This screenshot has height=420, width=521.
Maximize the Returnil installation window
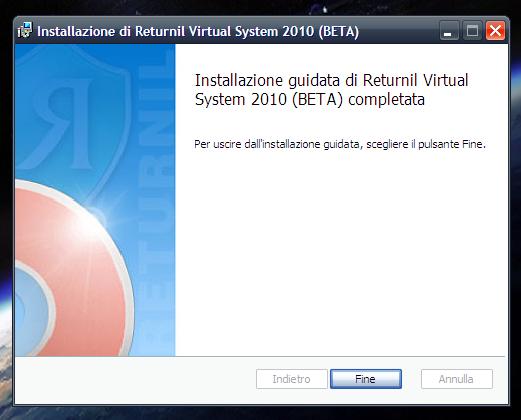pyautogui.click(x=472, y=31)
